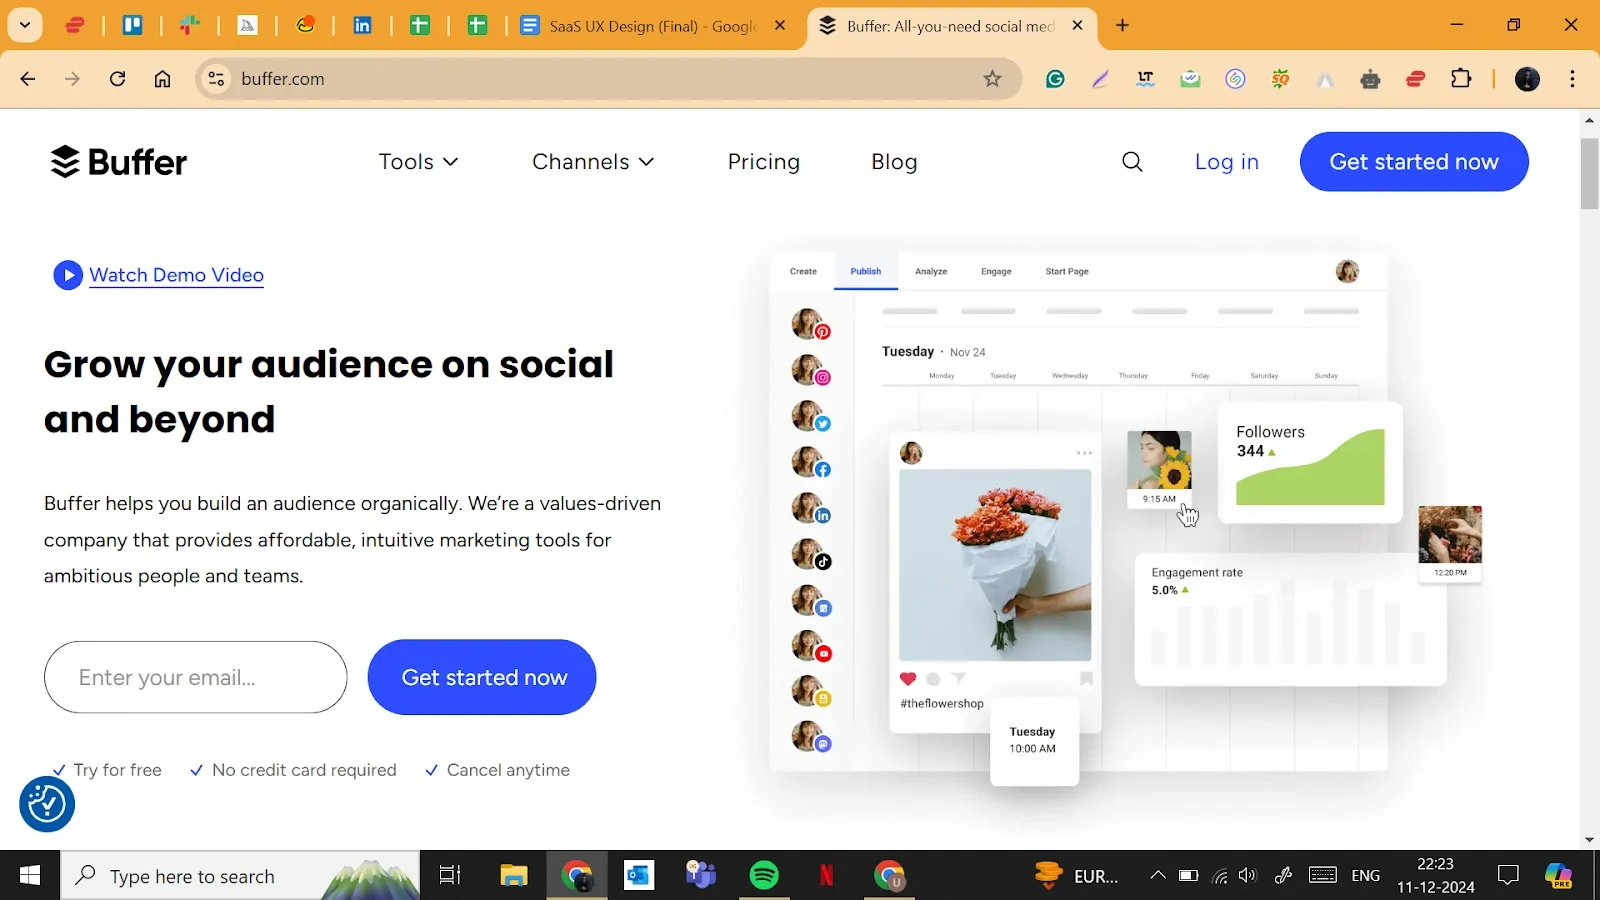Viewport: 1600px width, 900px height.
Task: Open the Chrome extensions puzzle icon
Action: (x=1461, y=79)
